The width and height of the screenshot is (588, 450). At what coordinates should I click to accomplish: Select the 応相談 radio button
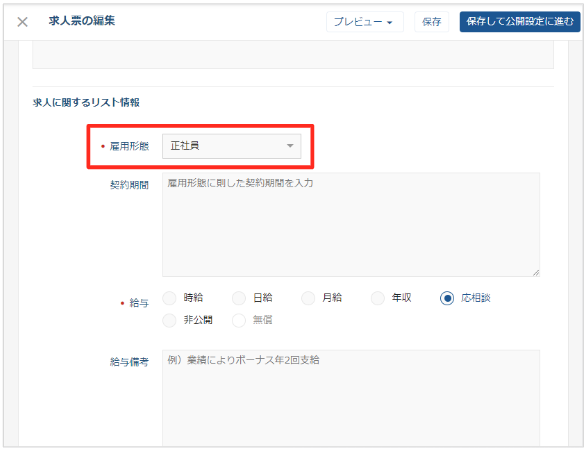click(x=447, y=298)
